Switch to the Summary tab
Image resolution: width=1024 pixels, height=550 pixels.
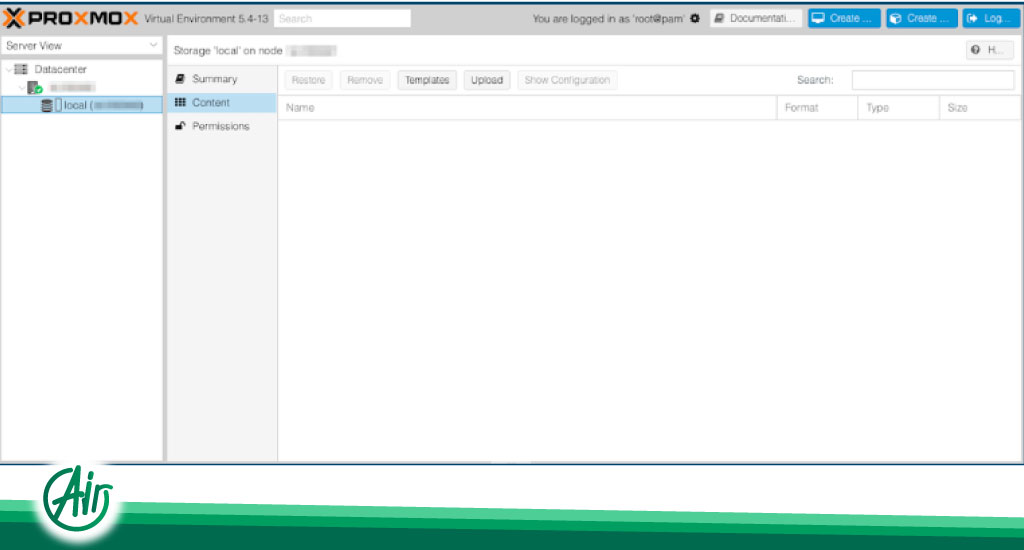click(222, 78)
